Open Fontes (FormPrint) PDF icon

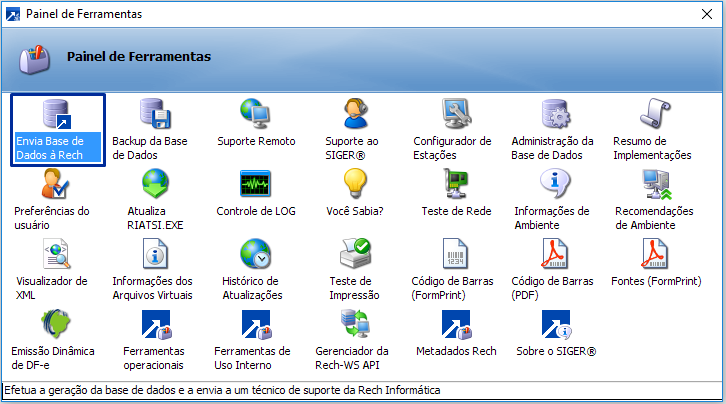pos(655,254)
